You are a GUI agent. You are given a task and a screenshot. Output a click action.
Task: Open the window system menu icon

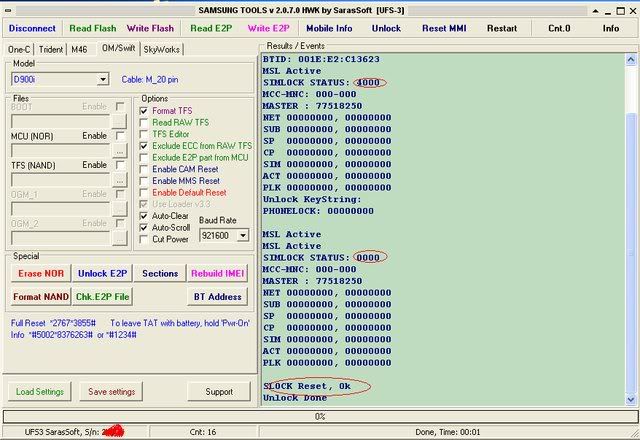click(x=7, y=11)
